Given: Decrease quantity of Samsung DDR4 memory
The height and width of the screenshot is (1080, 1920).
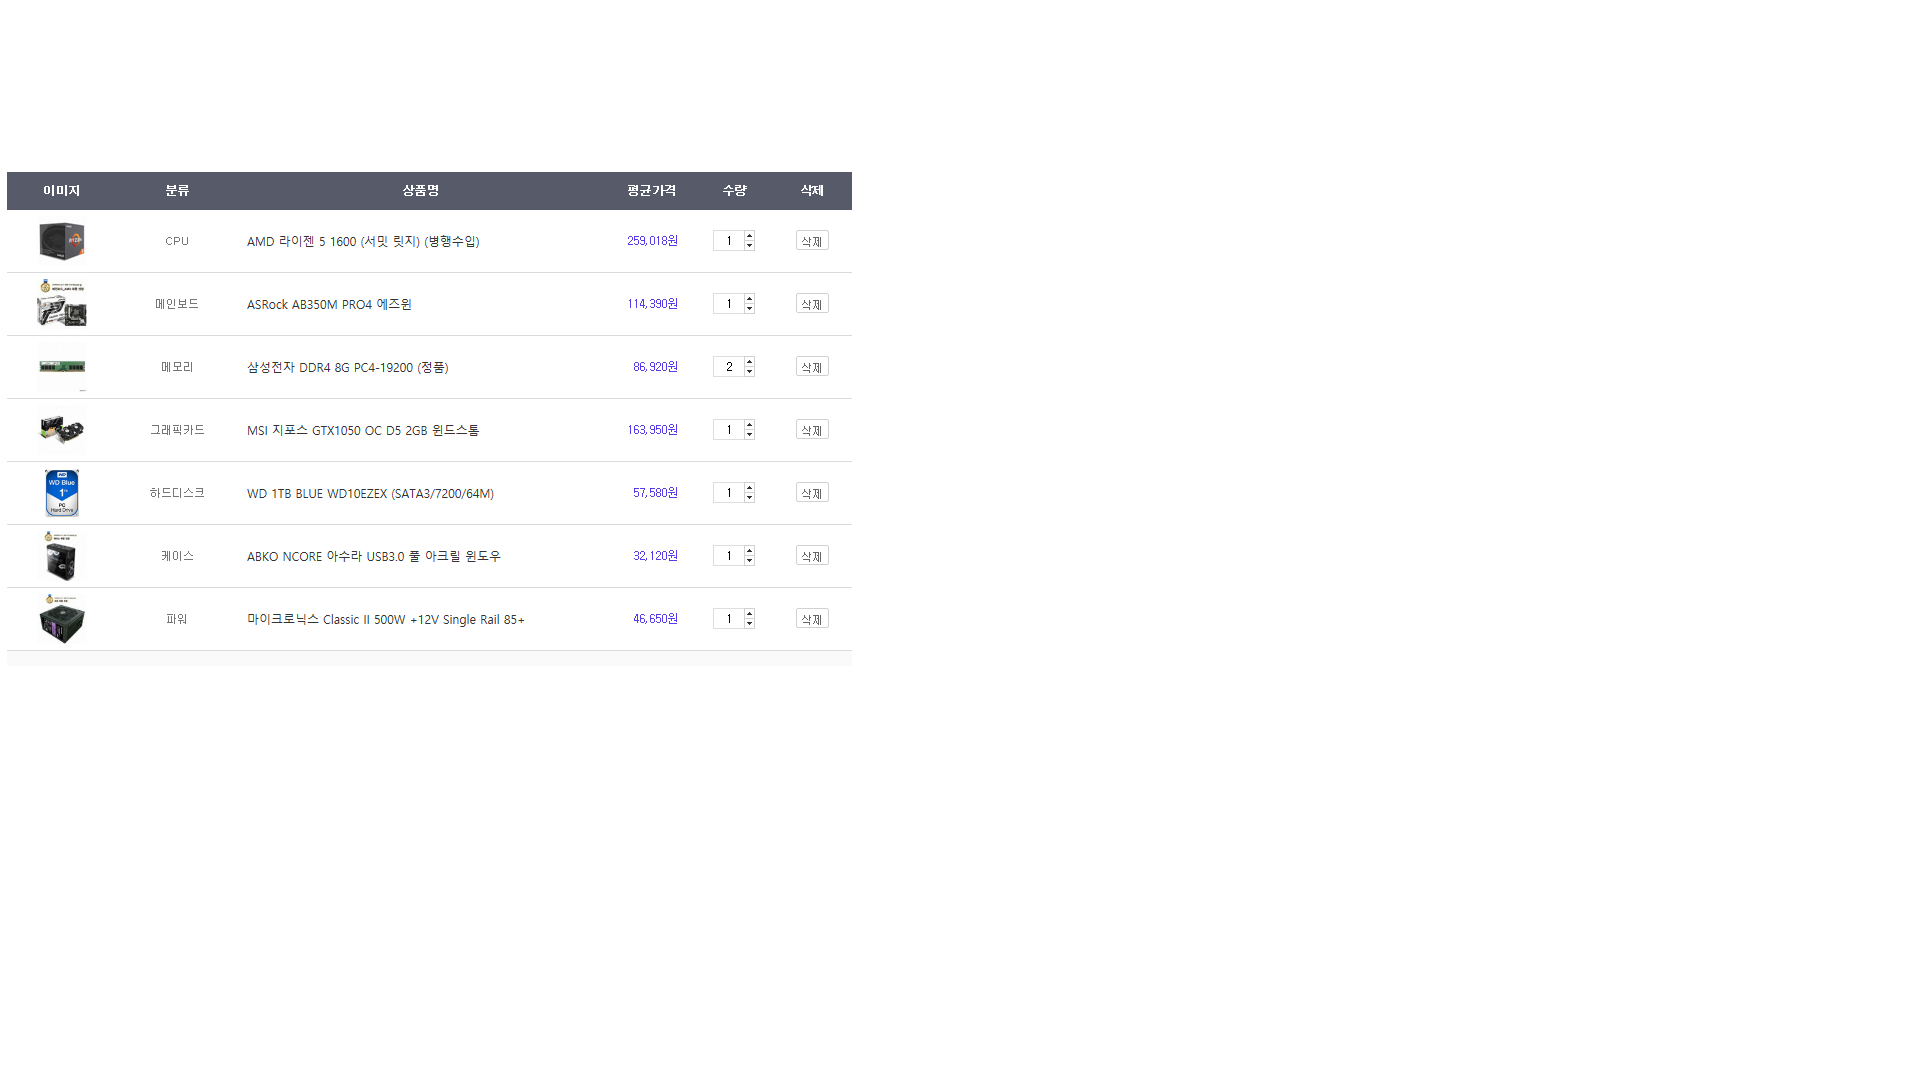Looking at the screenshot, I should (750, 372).
